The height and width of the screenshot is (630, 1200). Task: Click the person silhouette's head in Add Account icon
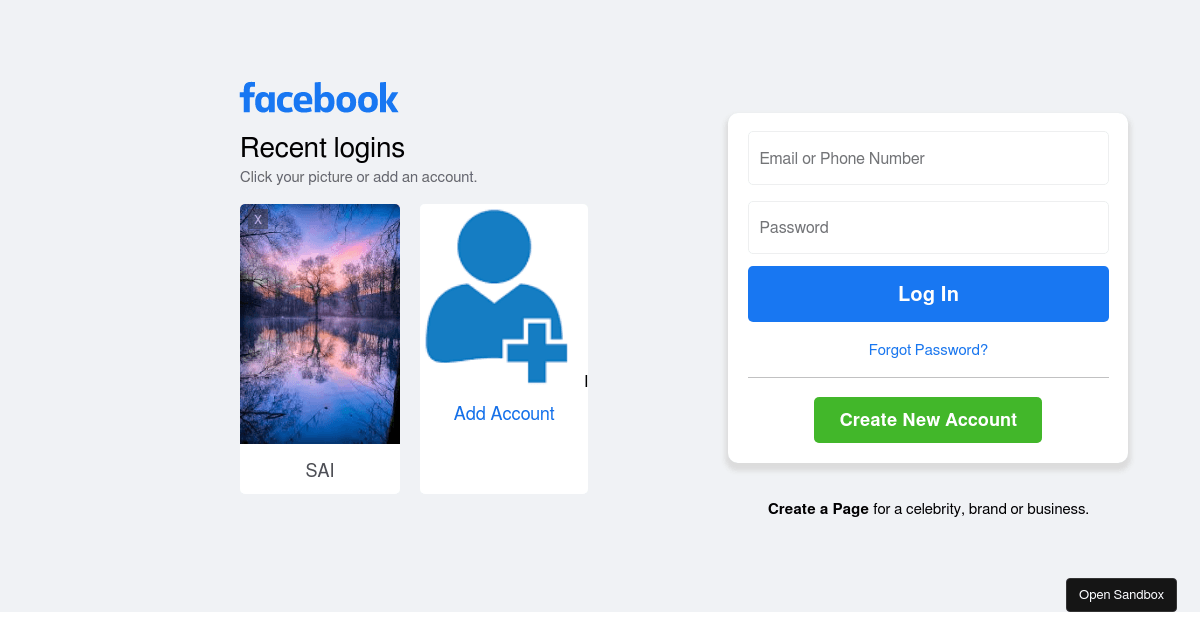point(494,247)
